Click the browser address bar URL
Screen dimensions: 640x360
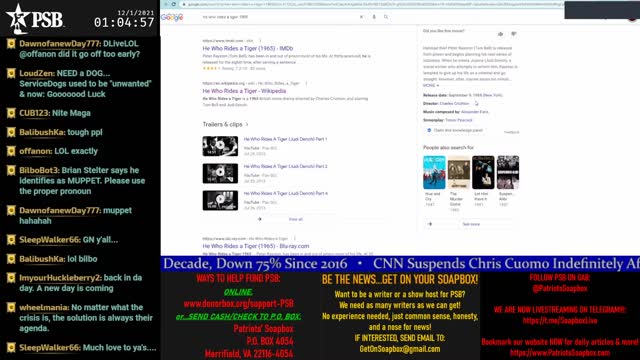(373, 4)
